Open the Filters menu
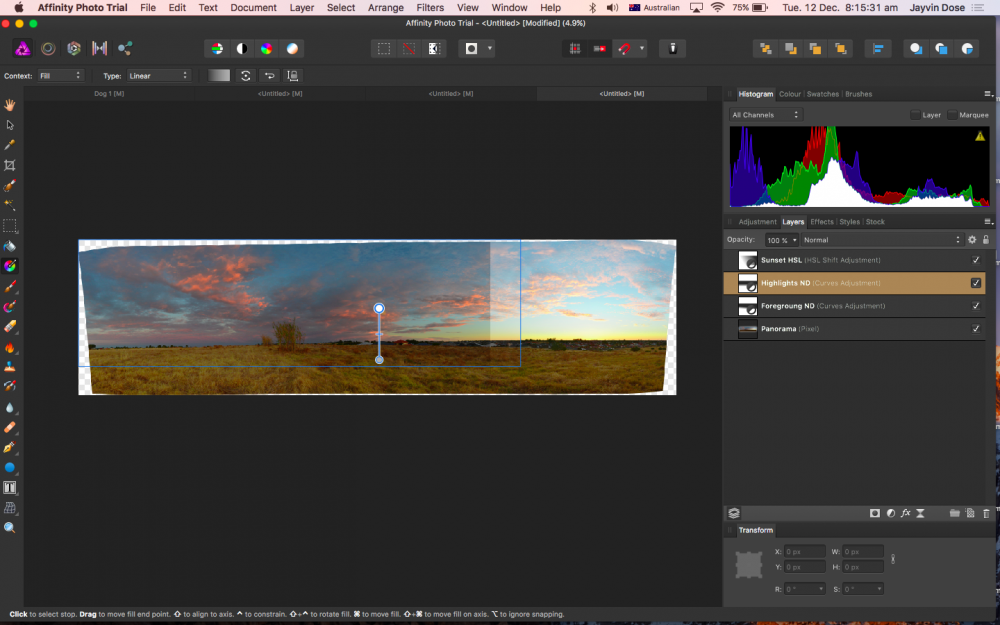The image size is (1000, 625). pyautogui.click(x=430, y=8)
